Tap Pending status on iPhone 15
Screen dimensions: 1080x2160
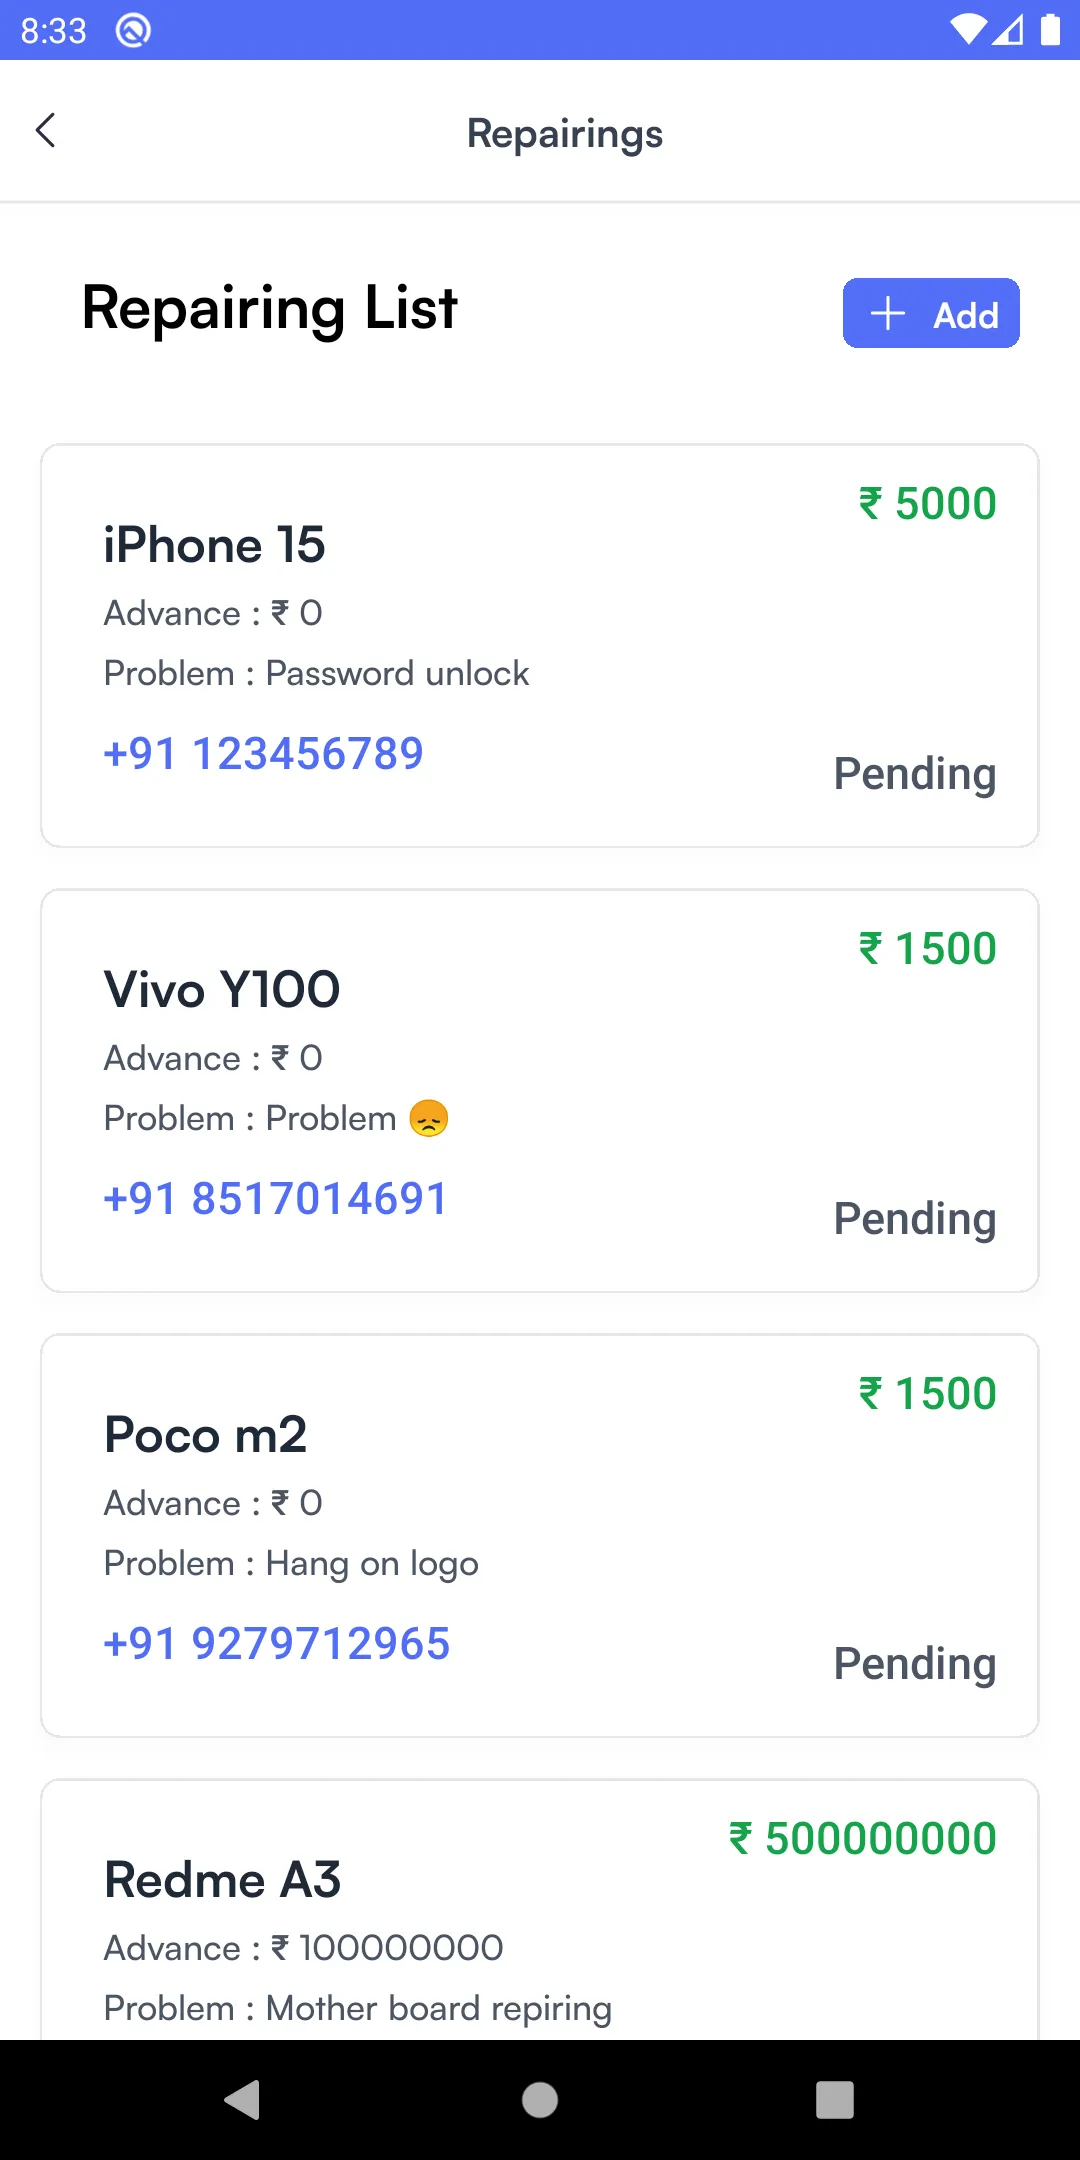[x=915, y=774]
